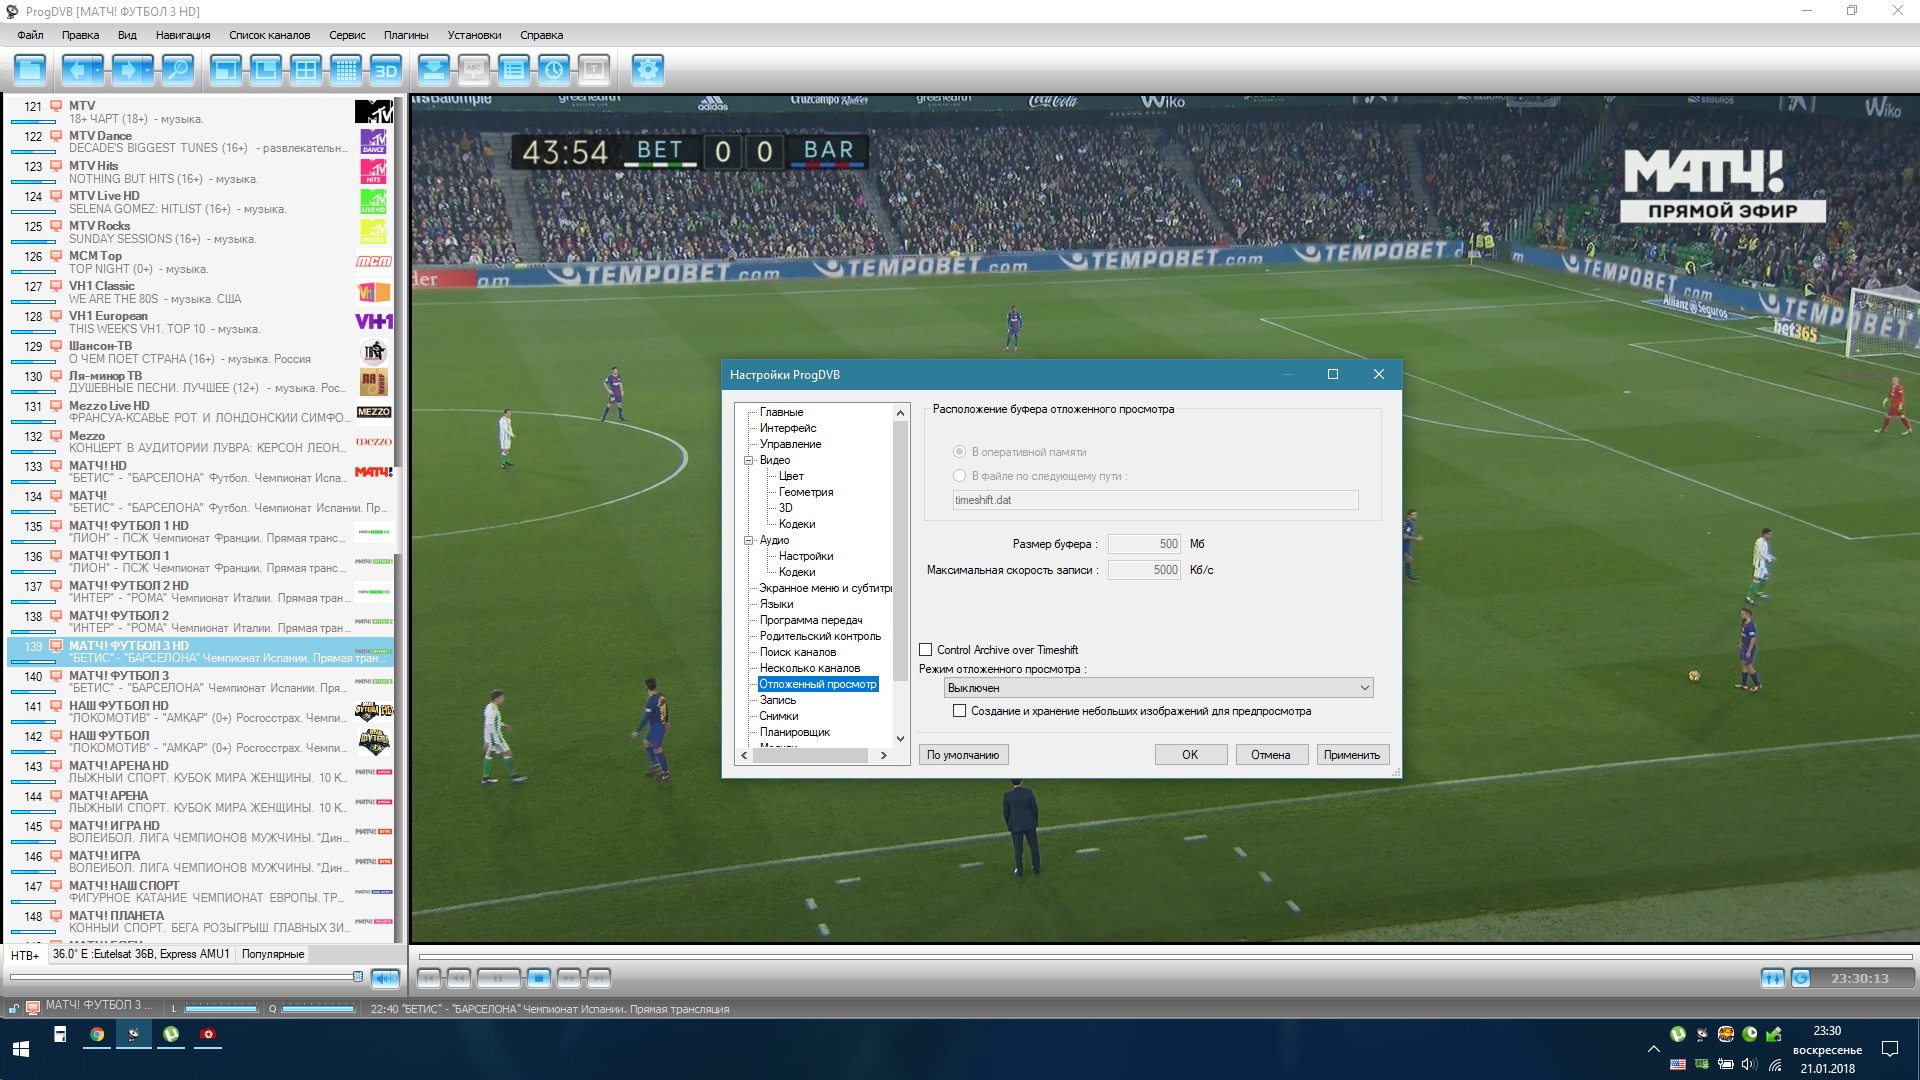Click the По умолчанию button
Screen dimensions: 1920x1080
[x=962, y=755]
